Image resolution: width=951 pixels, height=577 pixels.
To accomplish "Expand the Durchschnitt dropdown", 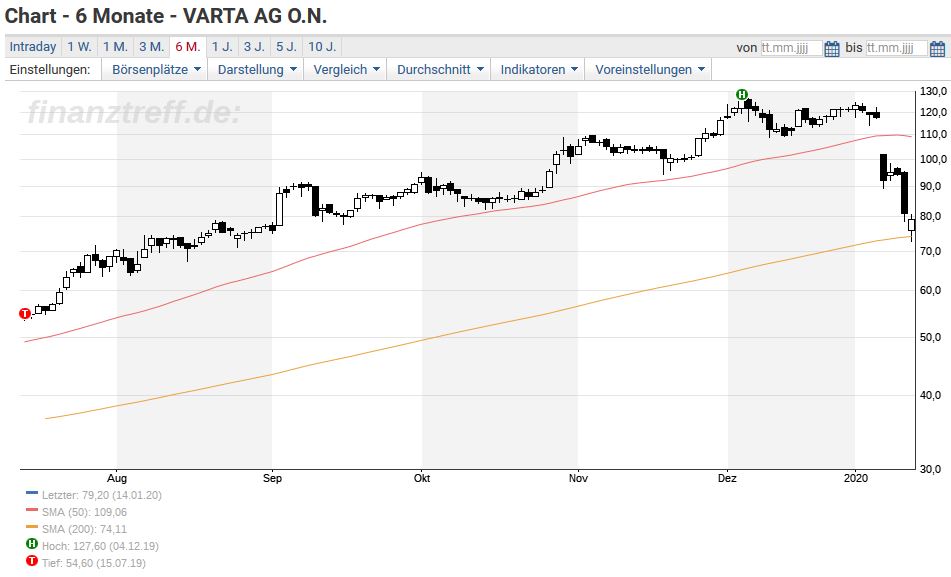I will pyautogui.click(x=440, y=70).
